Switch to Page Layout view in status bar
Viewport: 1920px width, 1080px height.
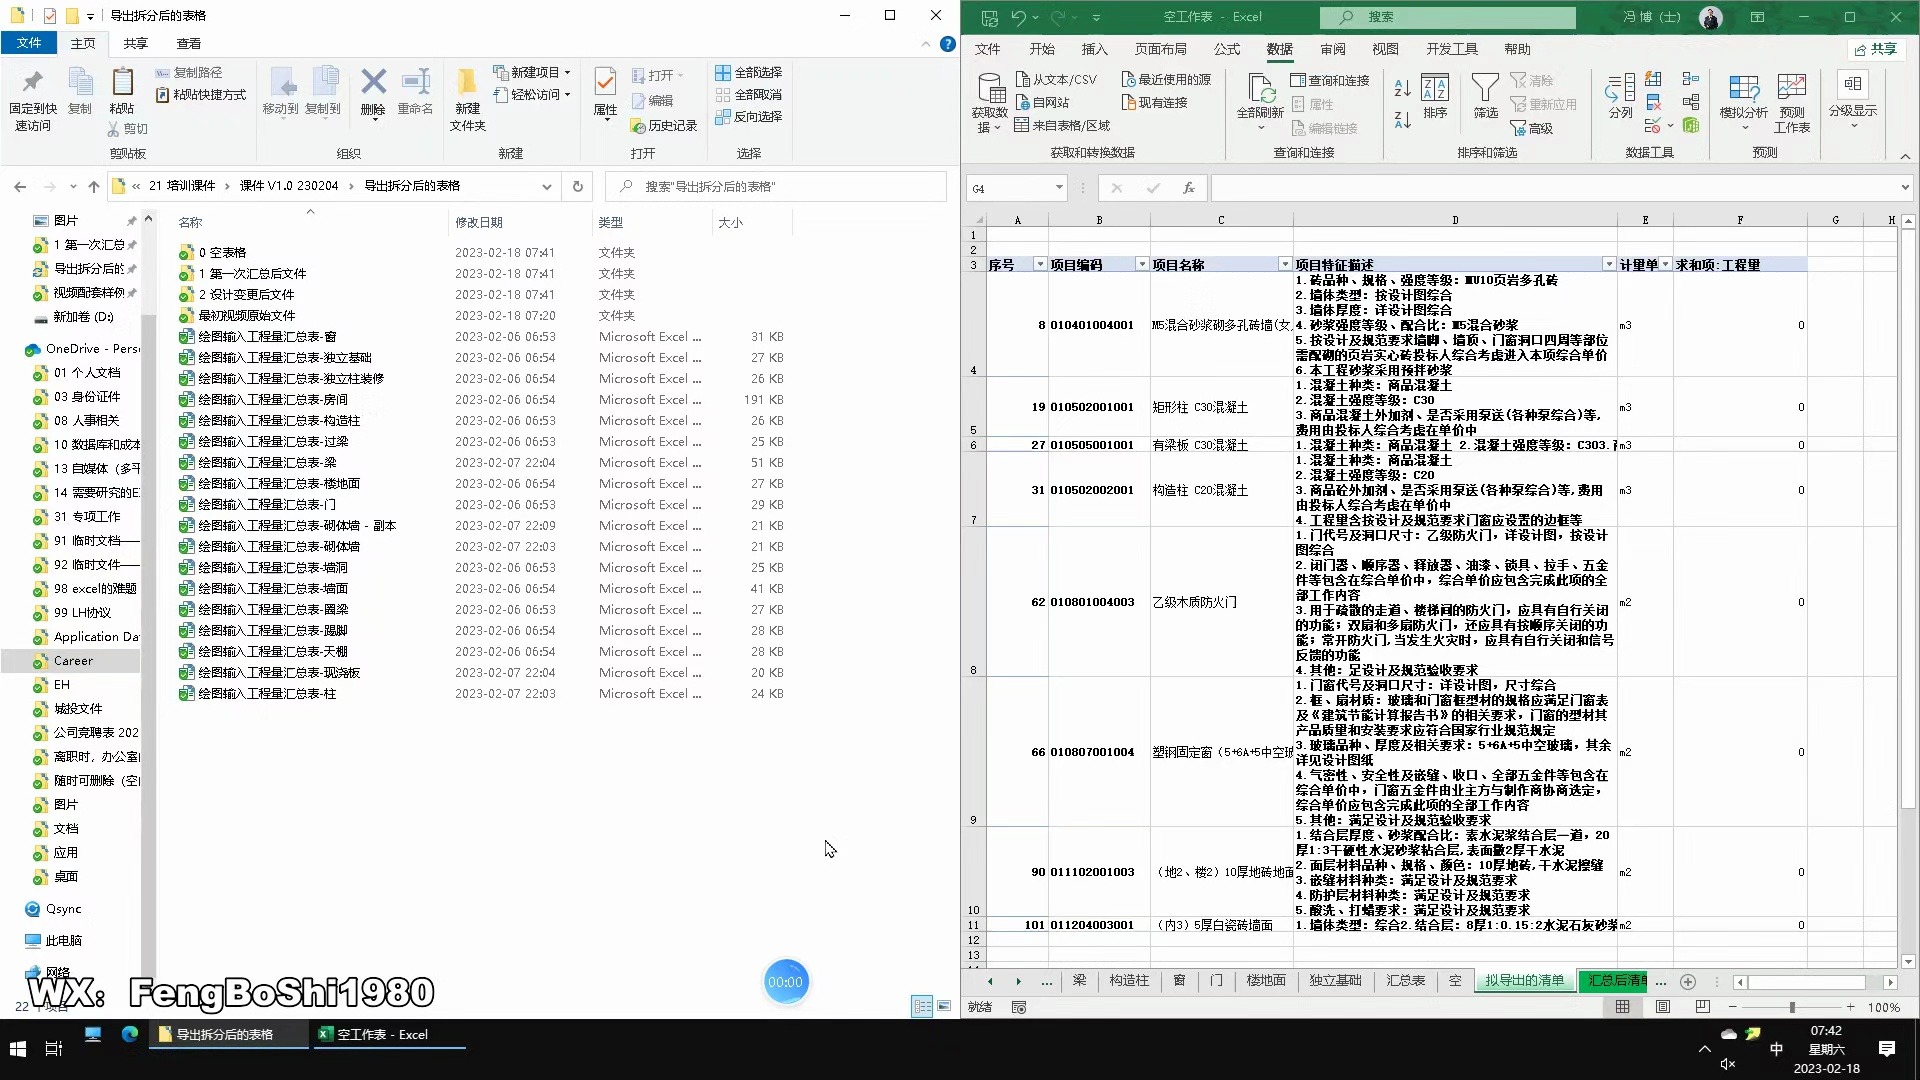[x=1662, y=1007]
